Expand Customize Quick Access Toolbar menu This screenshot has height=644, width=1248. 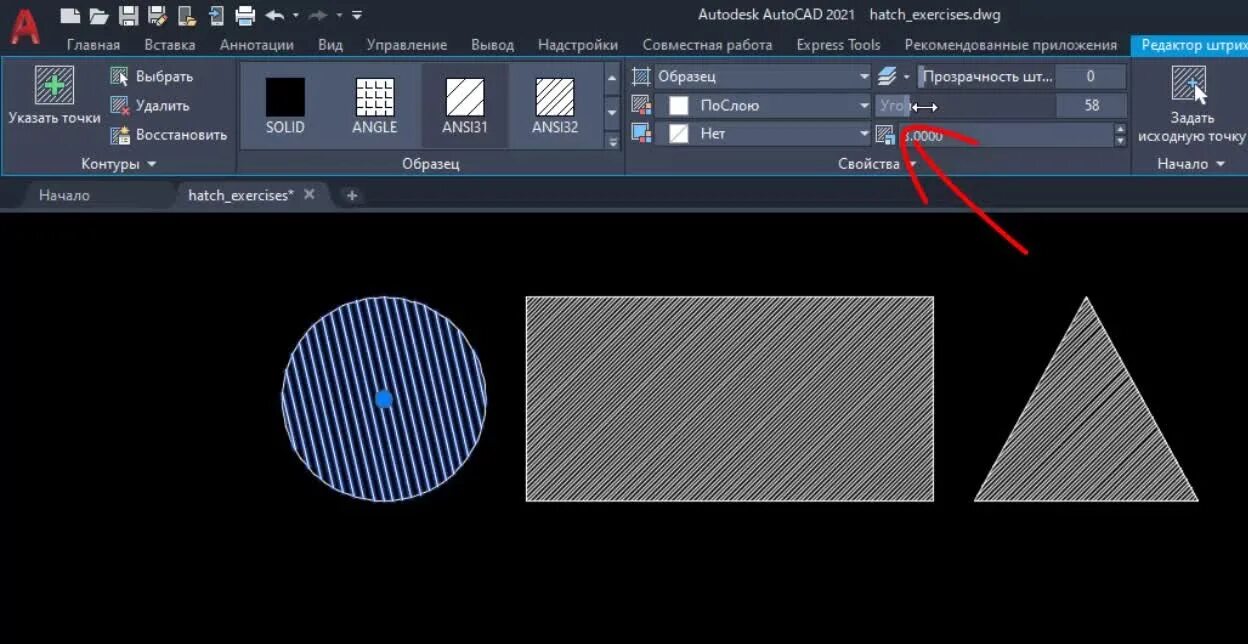coord(357,15)
